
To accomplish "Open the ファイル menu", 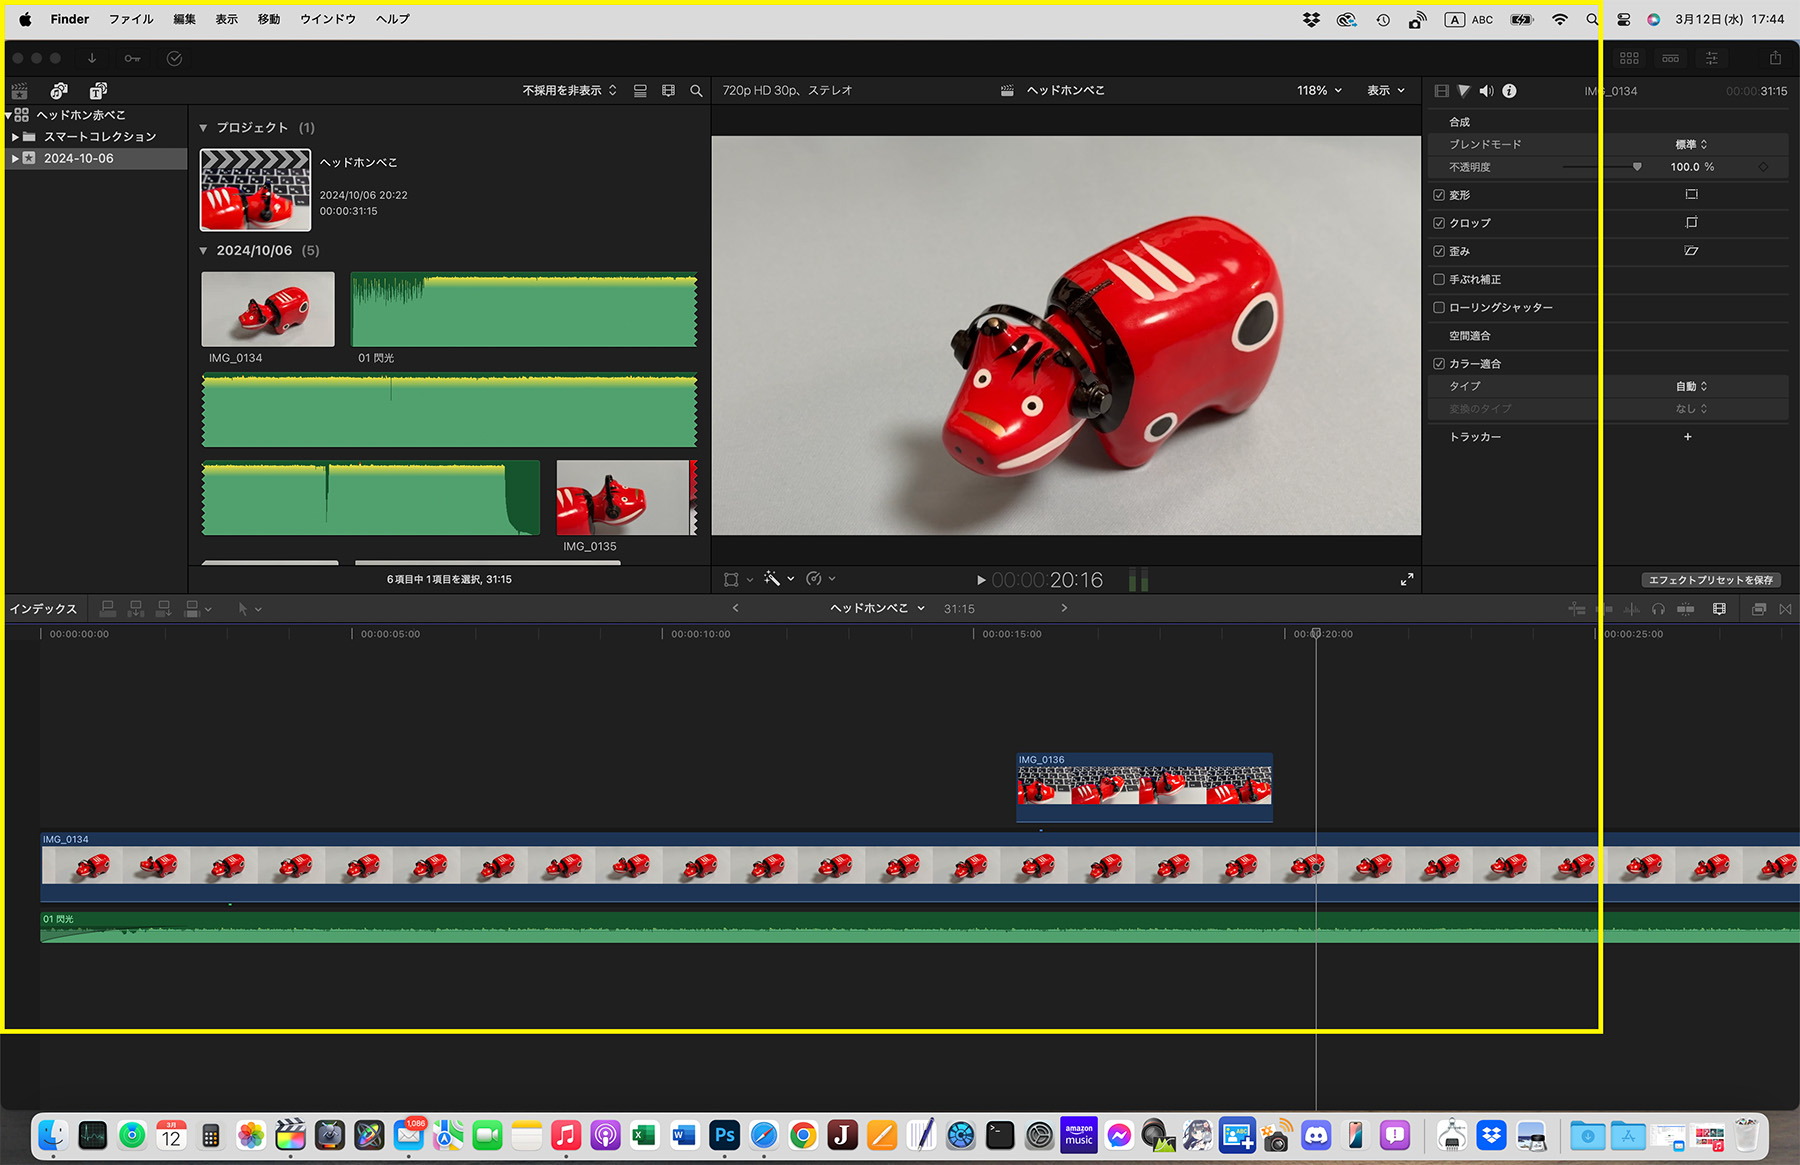I will [131, 19].
